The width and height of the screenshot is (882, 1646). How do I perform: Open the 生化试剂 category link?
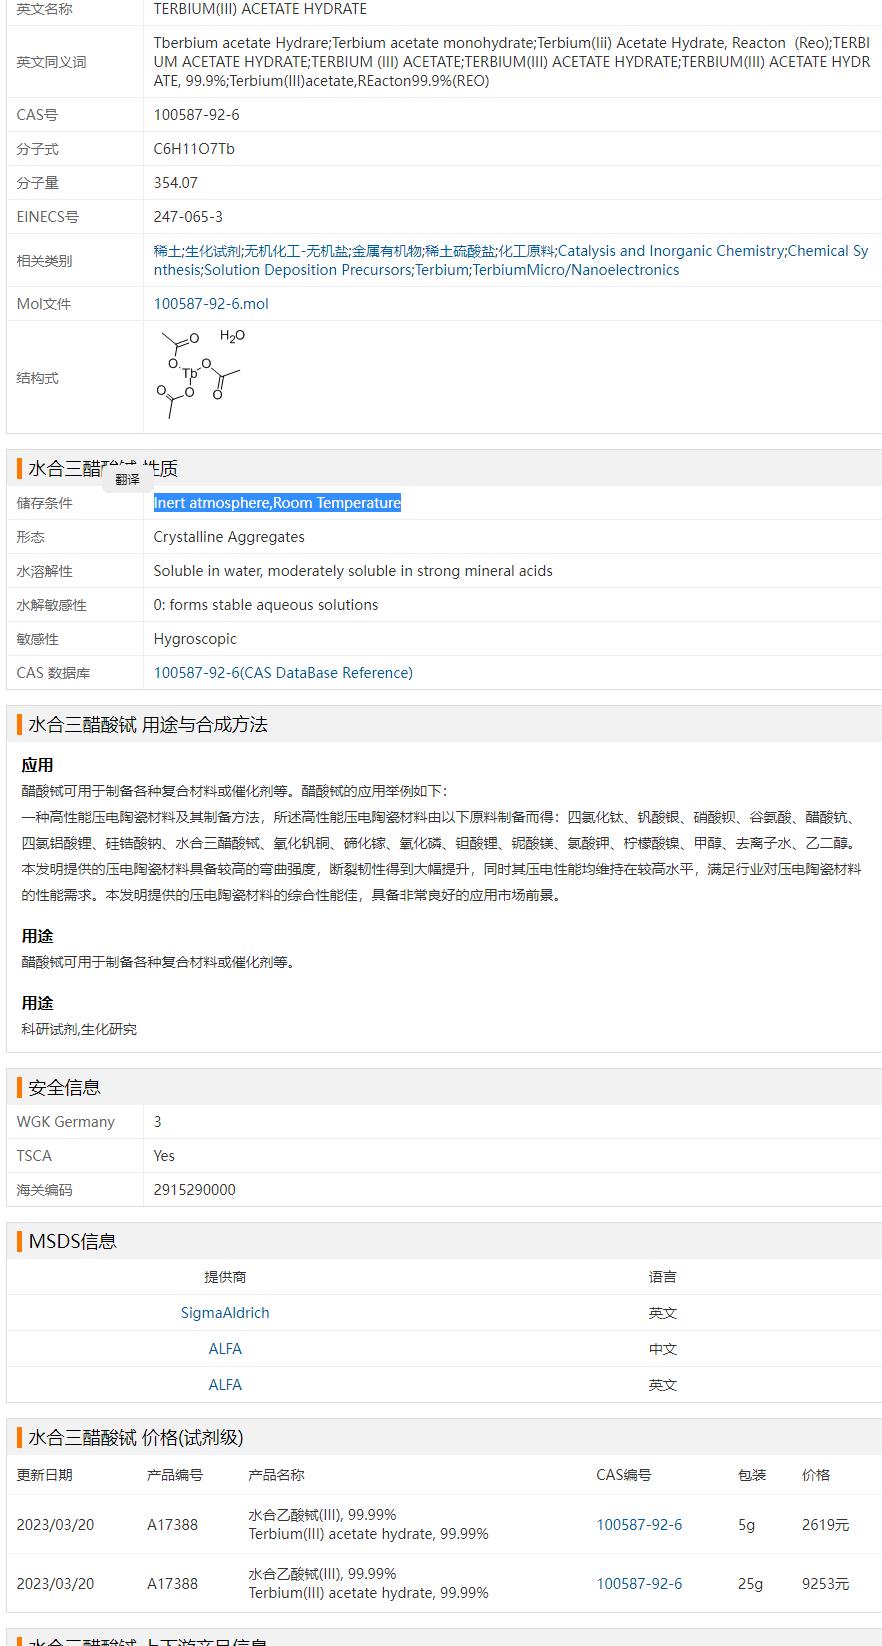tap(213, 251)
